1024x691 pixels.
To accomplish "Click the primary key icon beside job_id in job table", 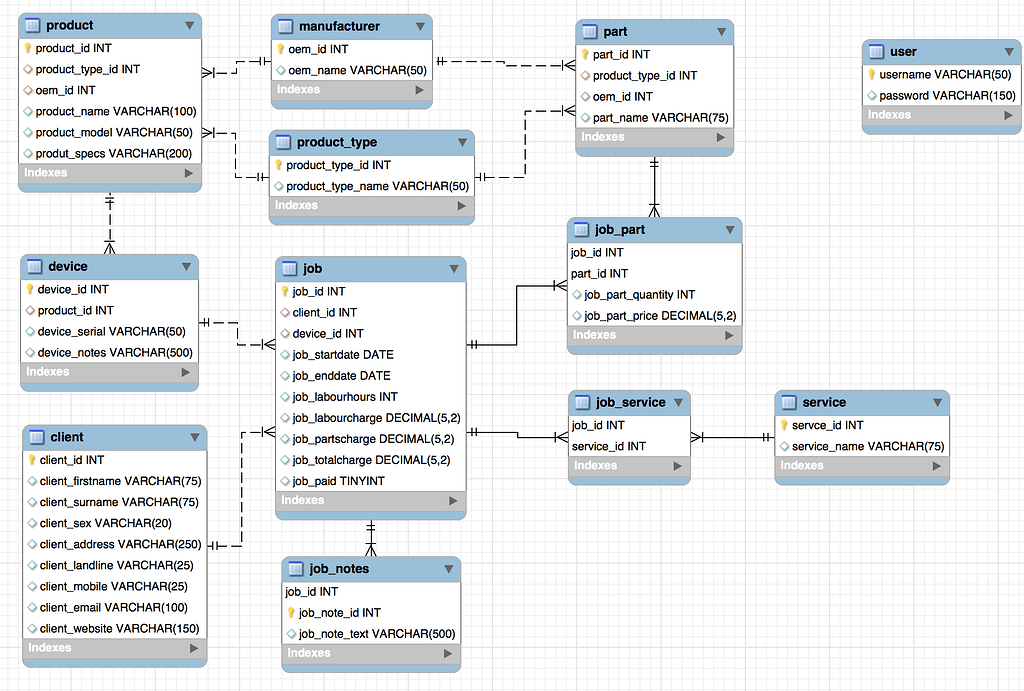I will pos(283,292).
